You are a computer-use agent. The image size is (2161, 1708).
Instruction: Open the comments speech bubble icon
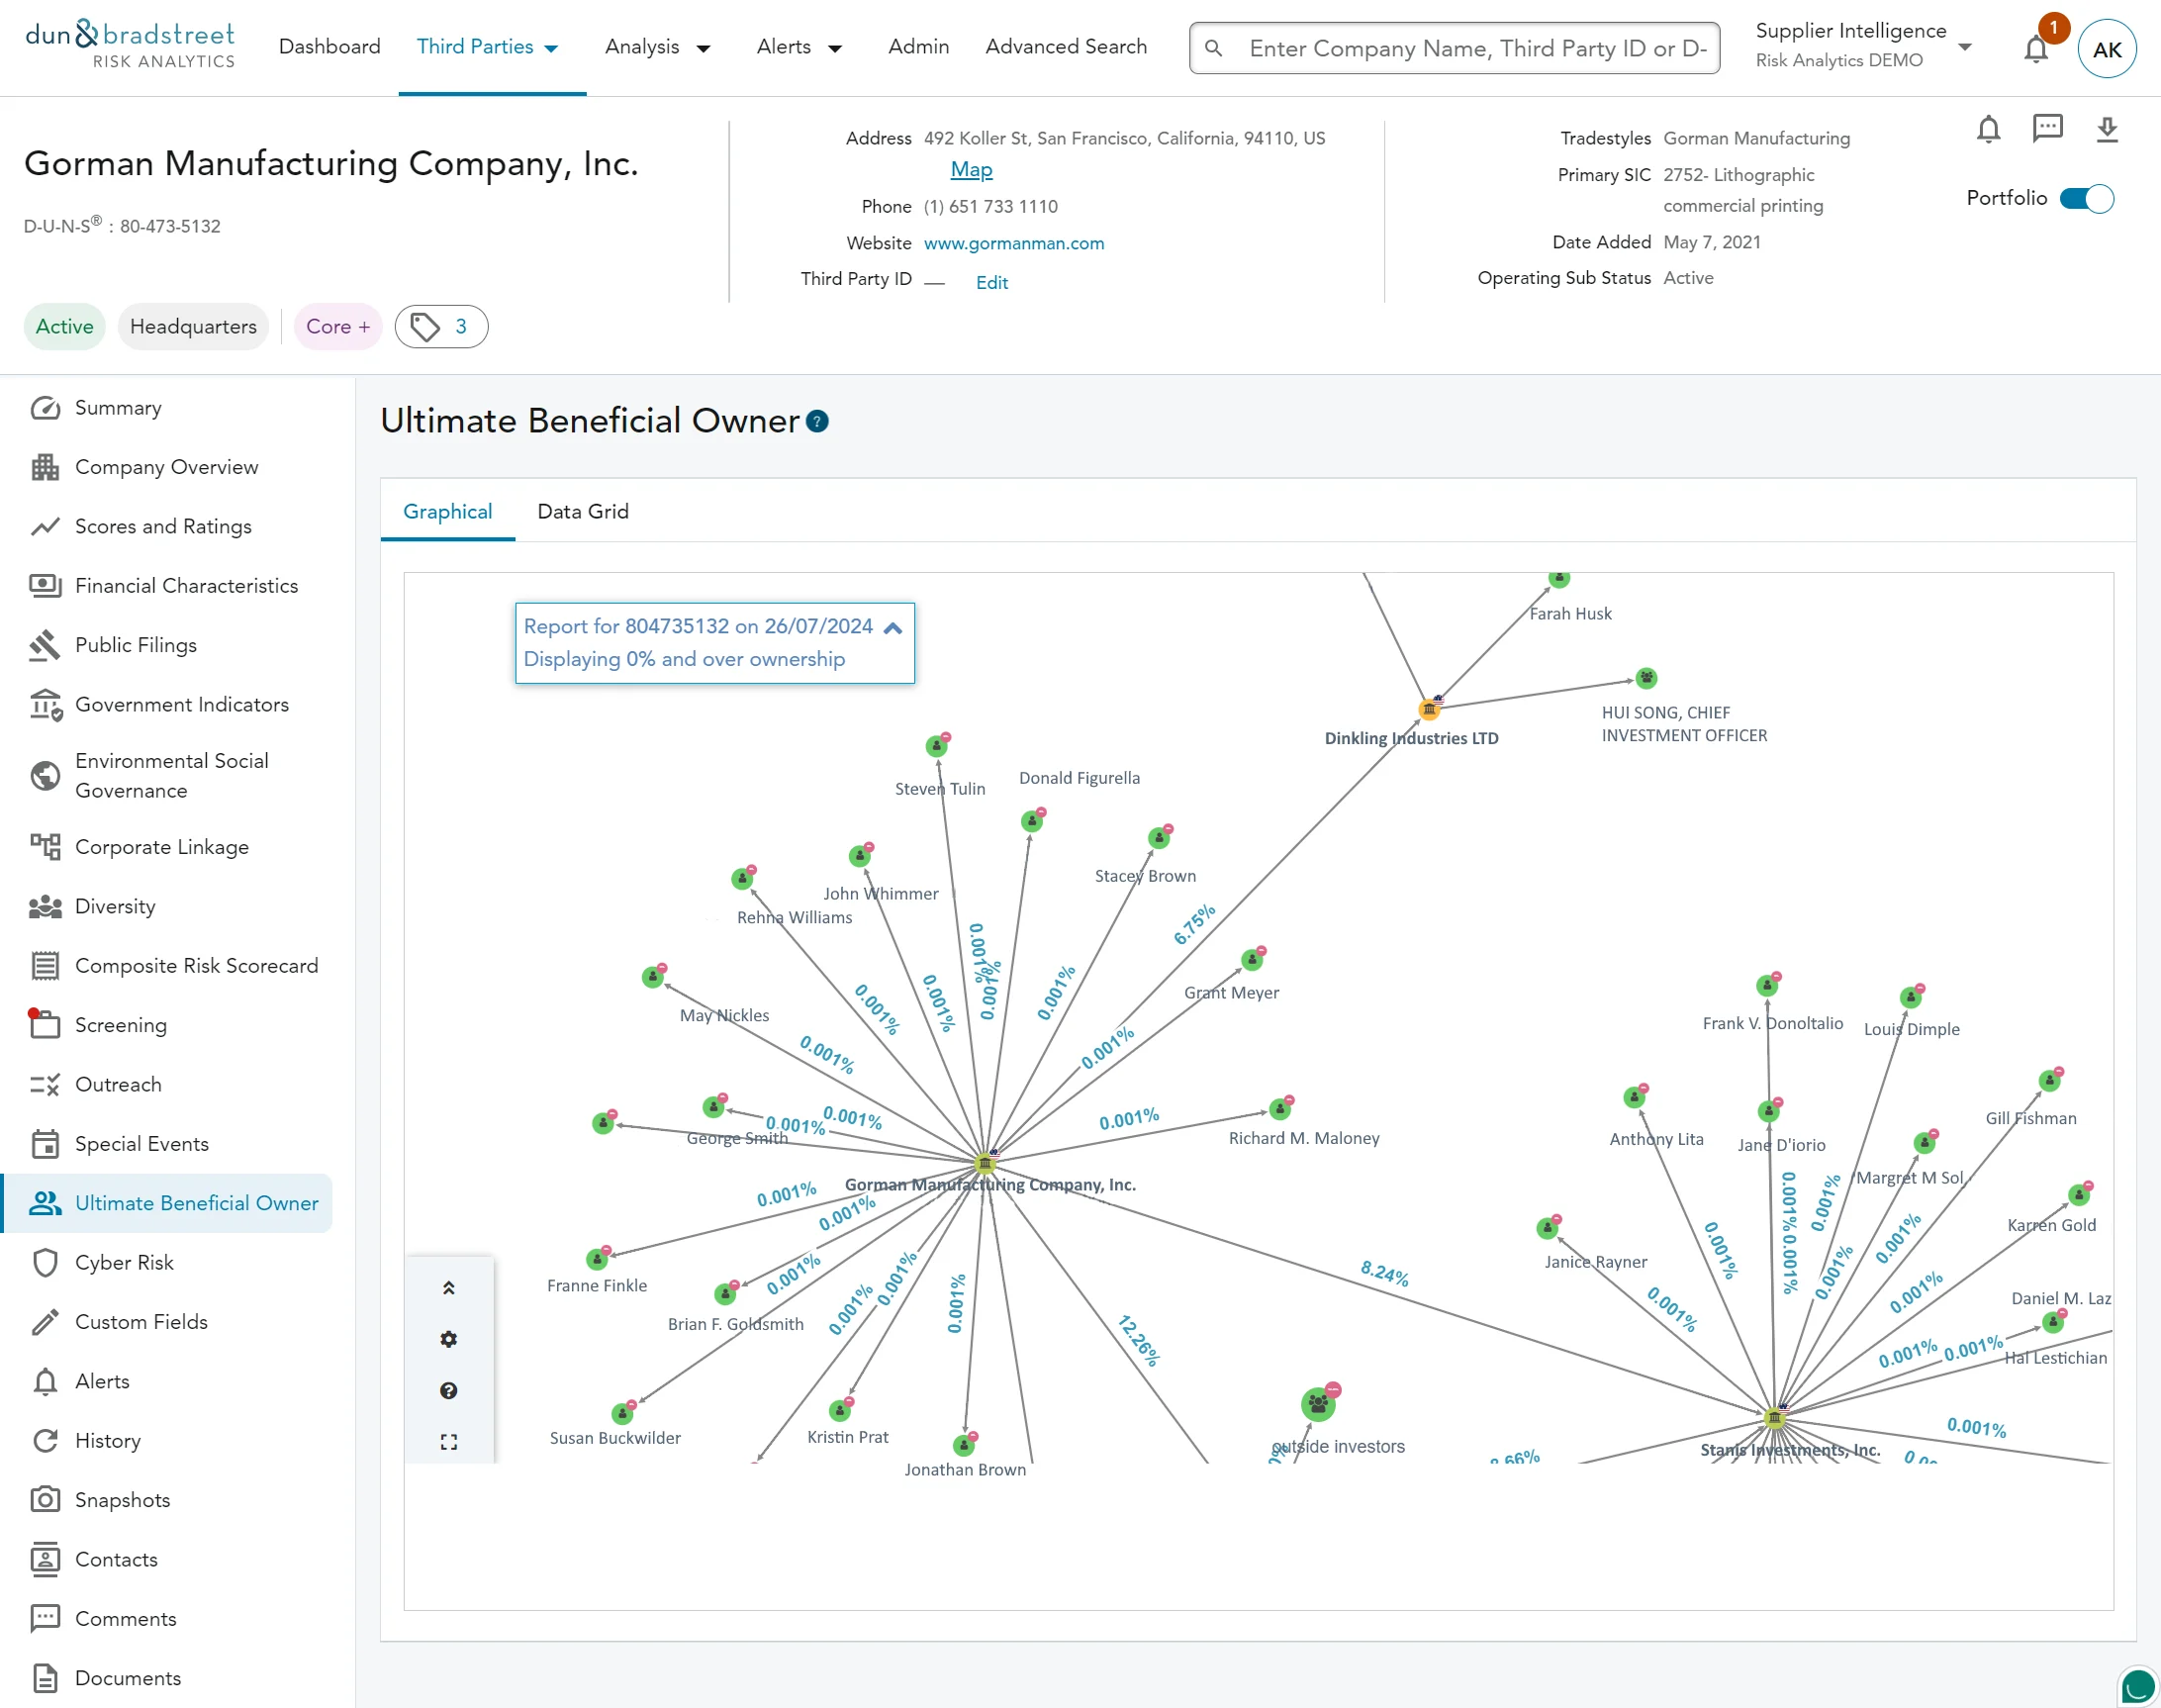2047,128
